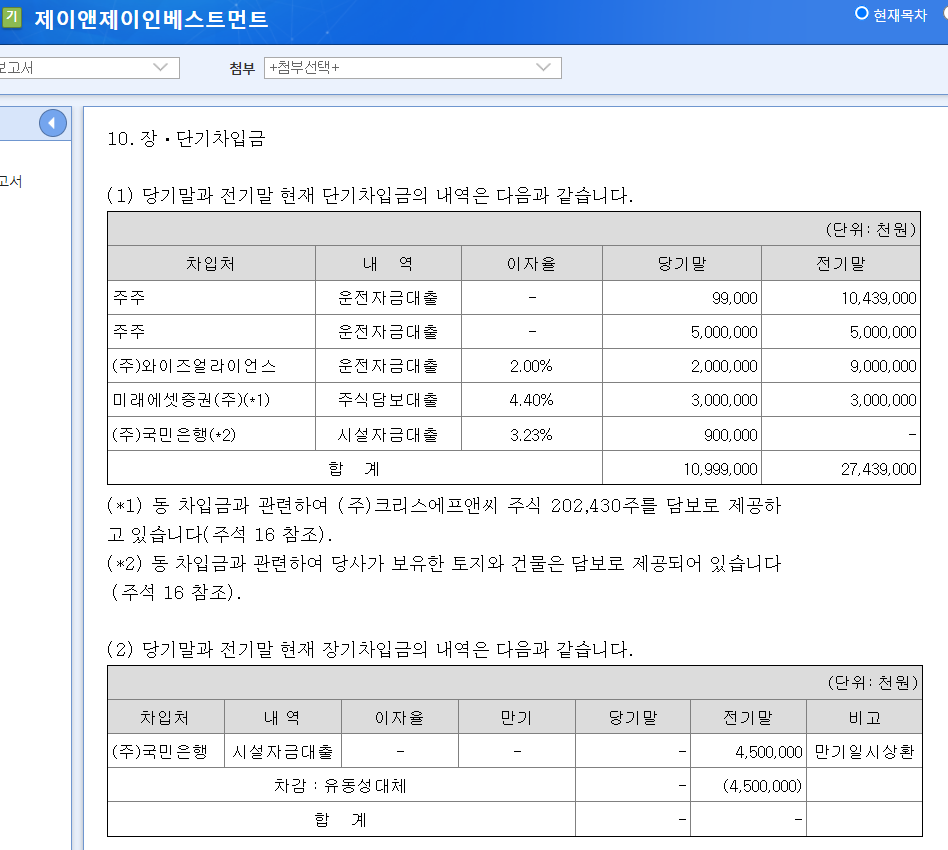Click the partial circle icon at top-right edge
This screenshot has height=850, width=948.
click(944, 12)
